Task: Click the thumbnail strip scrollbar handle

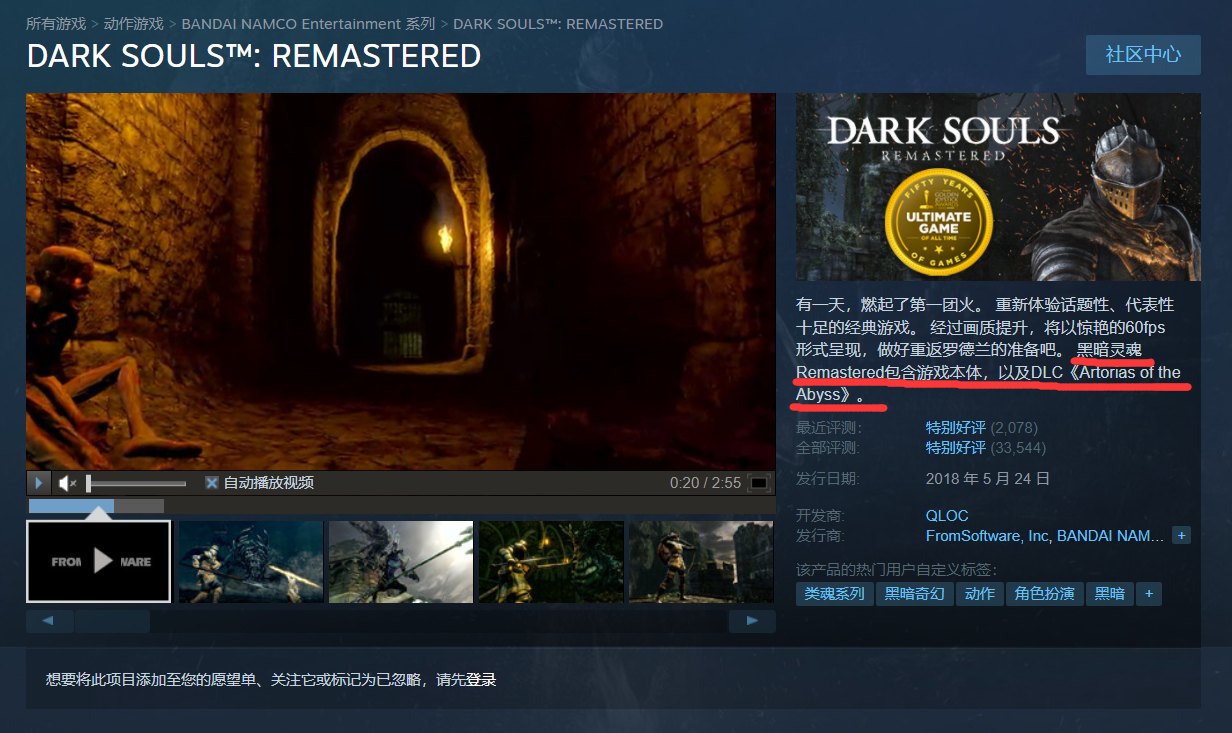Action: point(112,622)
